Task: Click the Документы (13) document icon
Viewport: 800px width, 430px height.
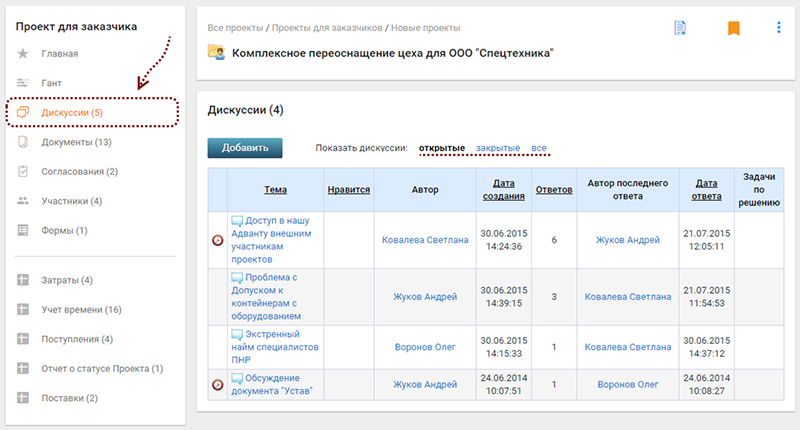Action: (x=23, y=142)
